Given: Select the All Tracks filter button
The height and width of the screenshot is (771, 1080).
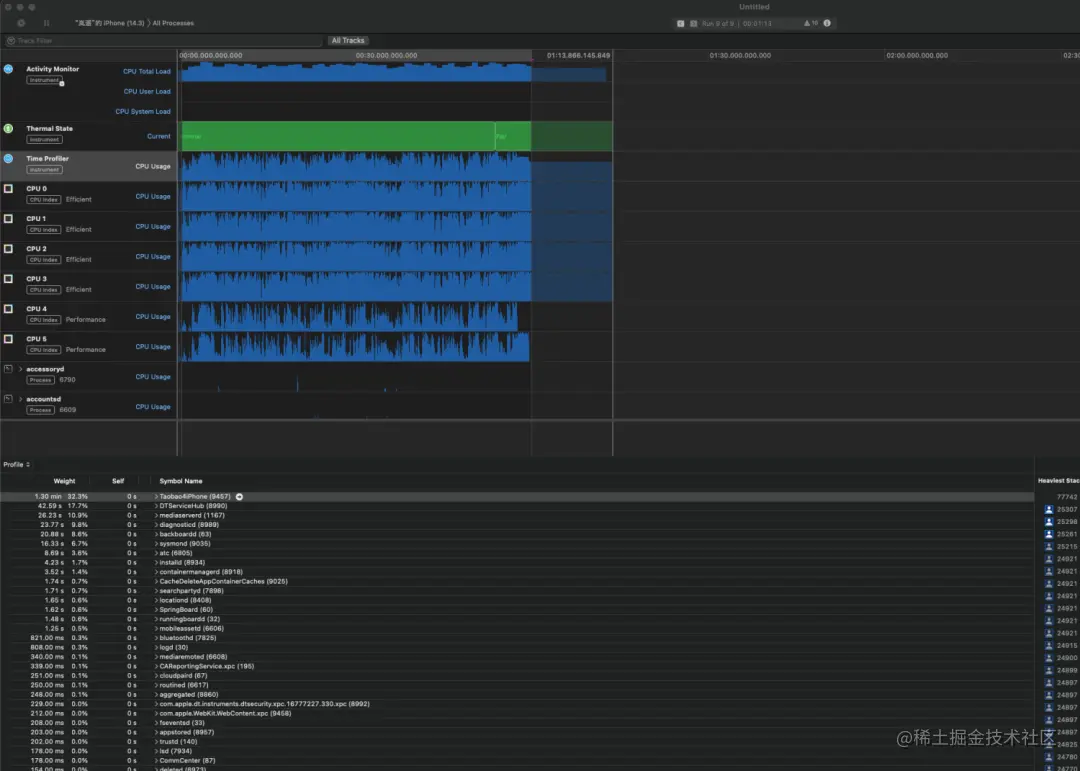Looking at the screenshot, I should 348,41.
